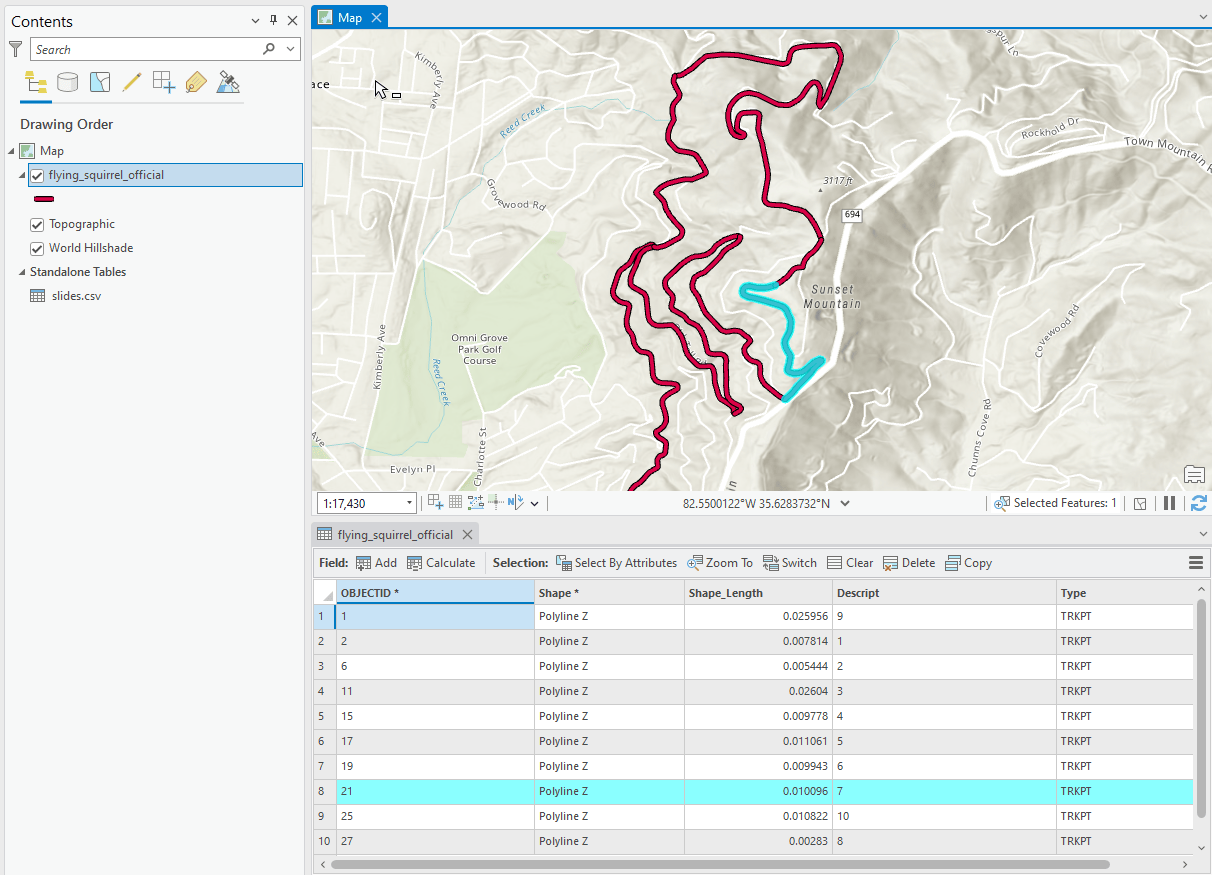Screen dimensions: 1212x875
Task: Select the row with OBJECTID 15
Action: (323, 716)
